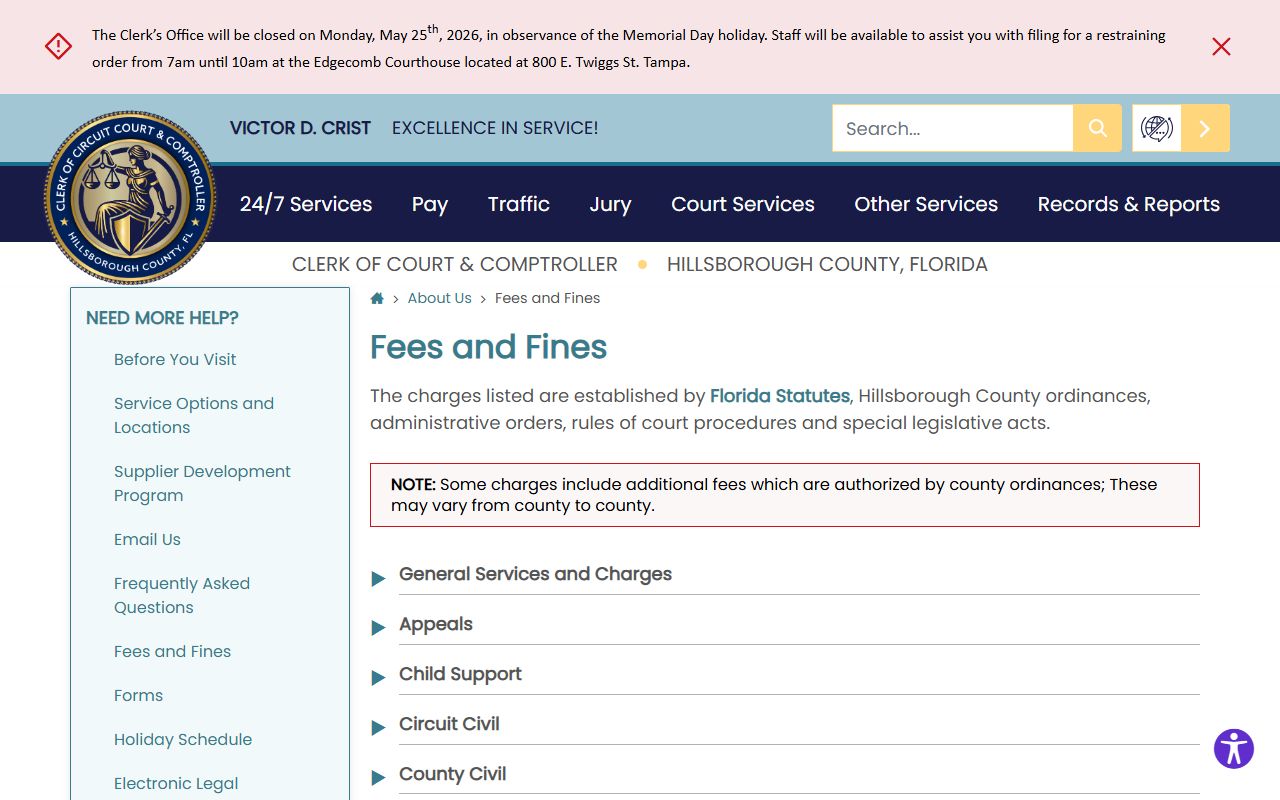Open Before You Visit sidebar link
This screenshot has width=1280, height=800.
point(175,359)
